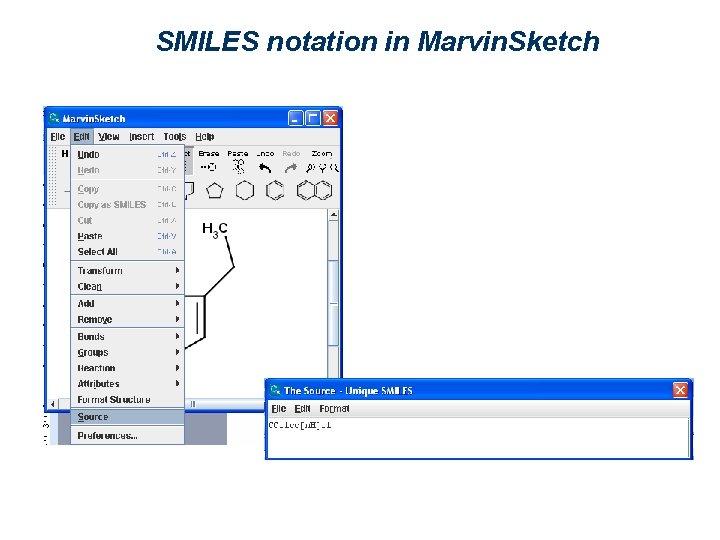Close The Source window
The height and width of the screenshot is (540, 720).
[x=680, y=390]
